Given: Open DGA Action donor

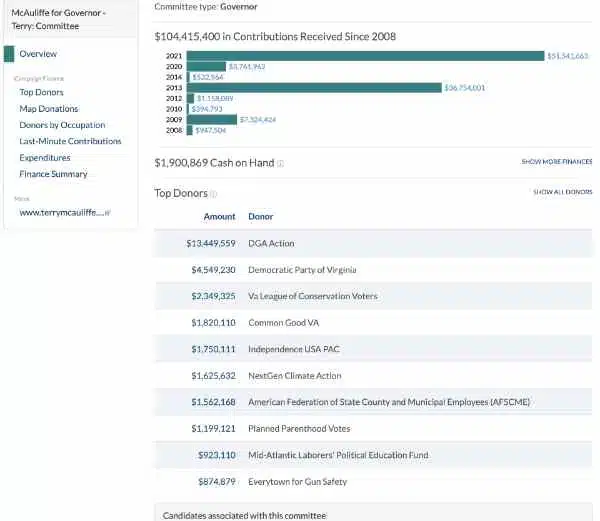Looking at the screenshot, I should pyautogui.click(x=271, y=244).
